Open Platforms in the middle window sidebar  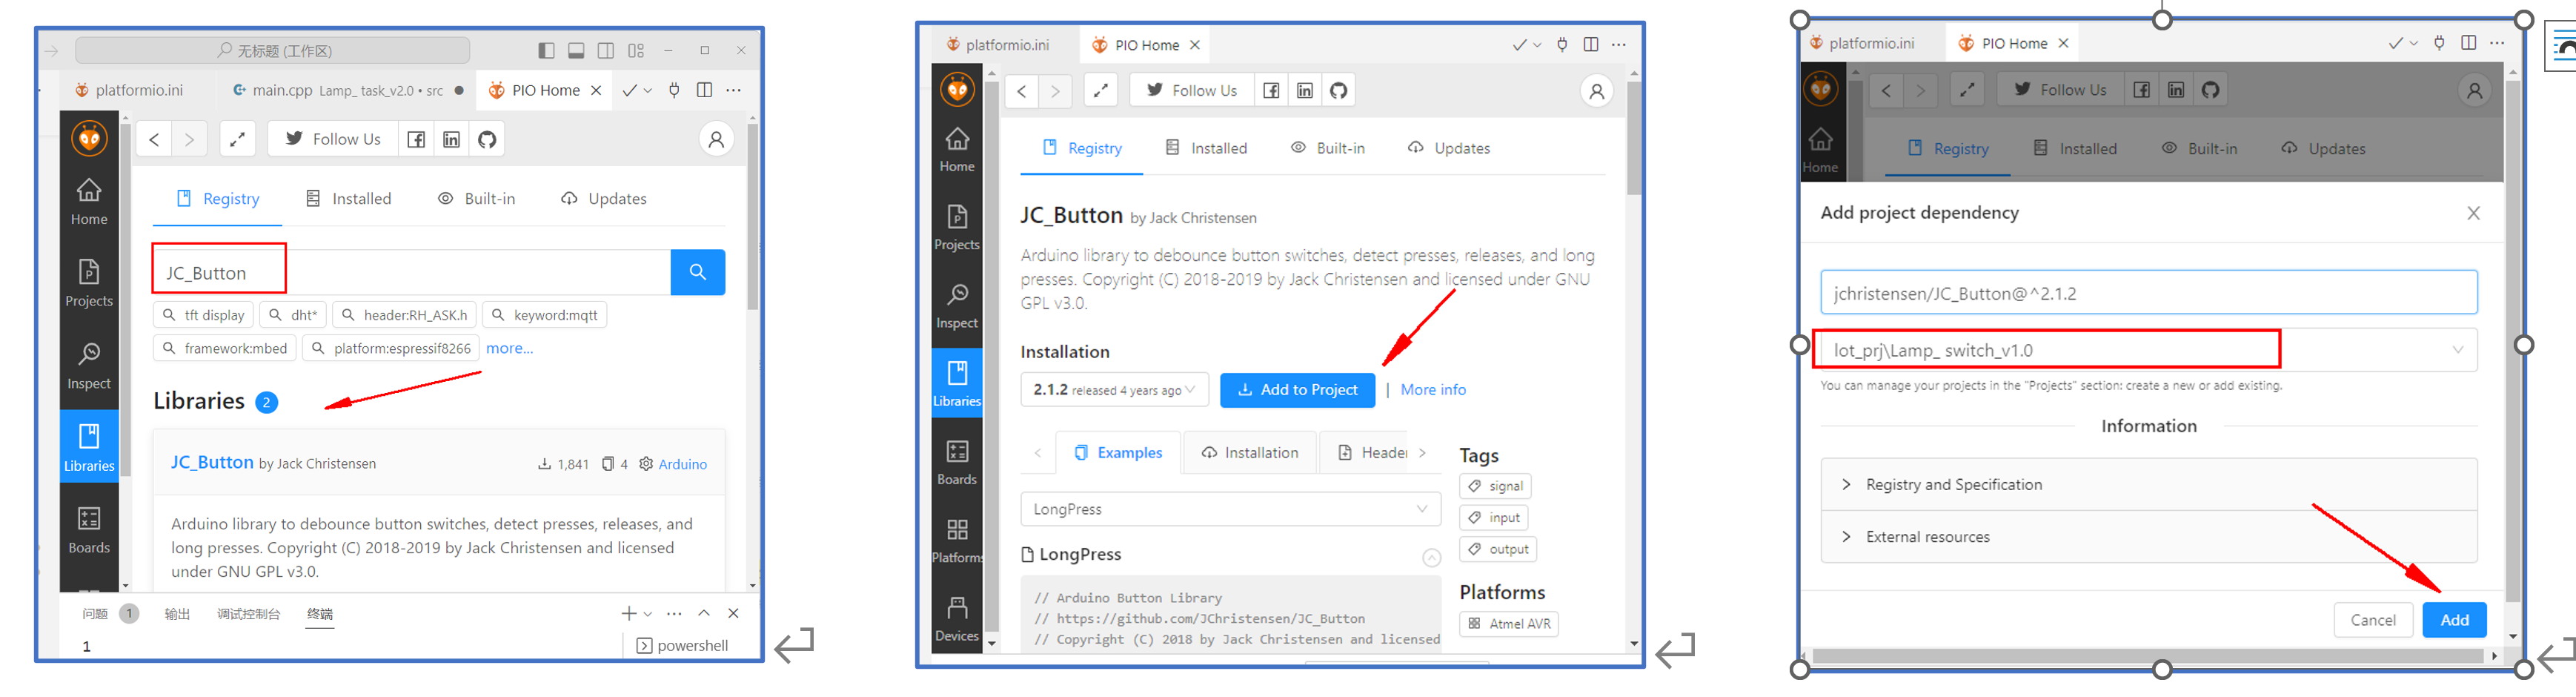click(x=957, y=540)
